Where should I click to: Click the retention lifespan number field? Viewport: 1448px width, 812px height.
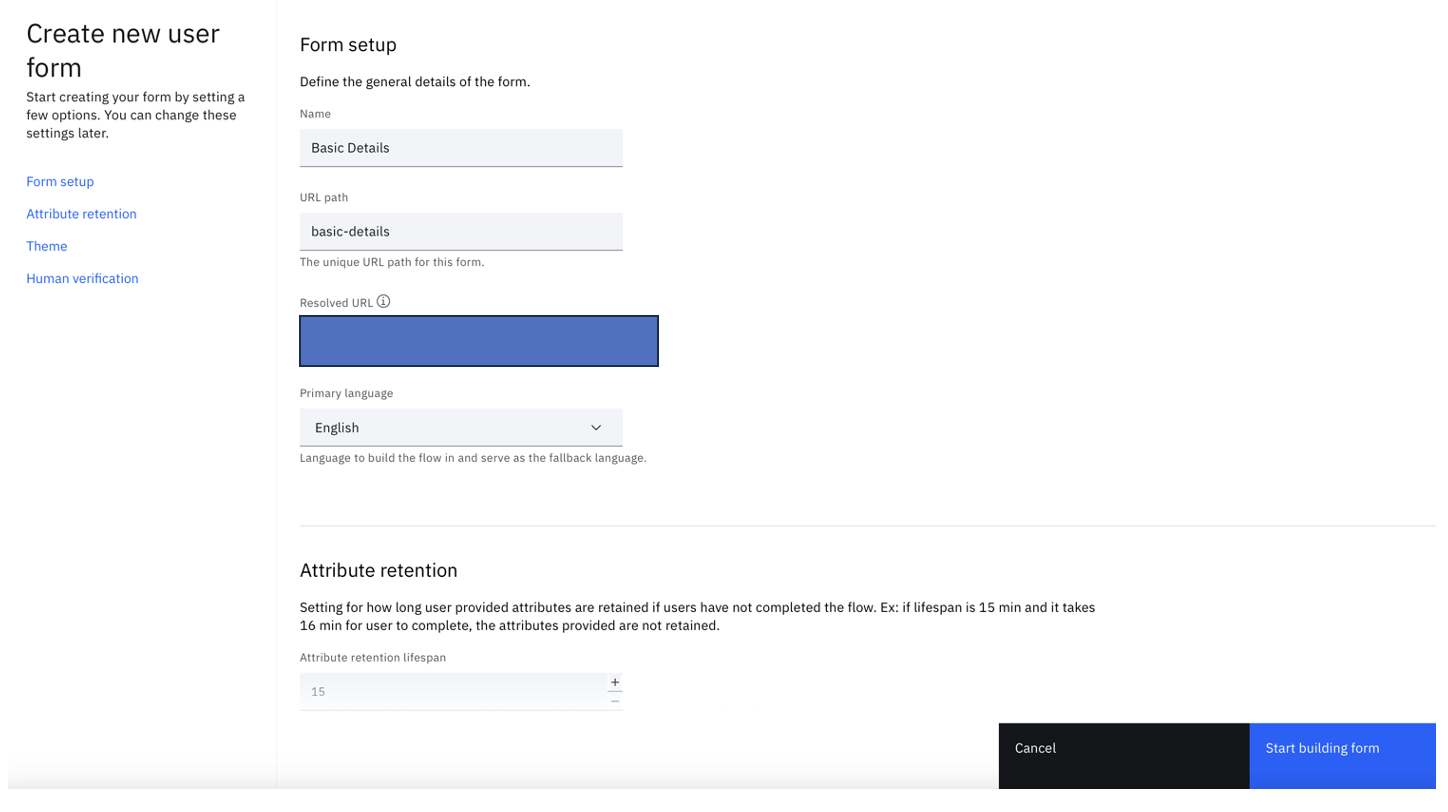pos(450,692)
